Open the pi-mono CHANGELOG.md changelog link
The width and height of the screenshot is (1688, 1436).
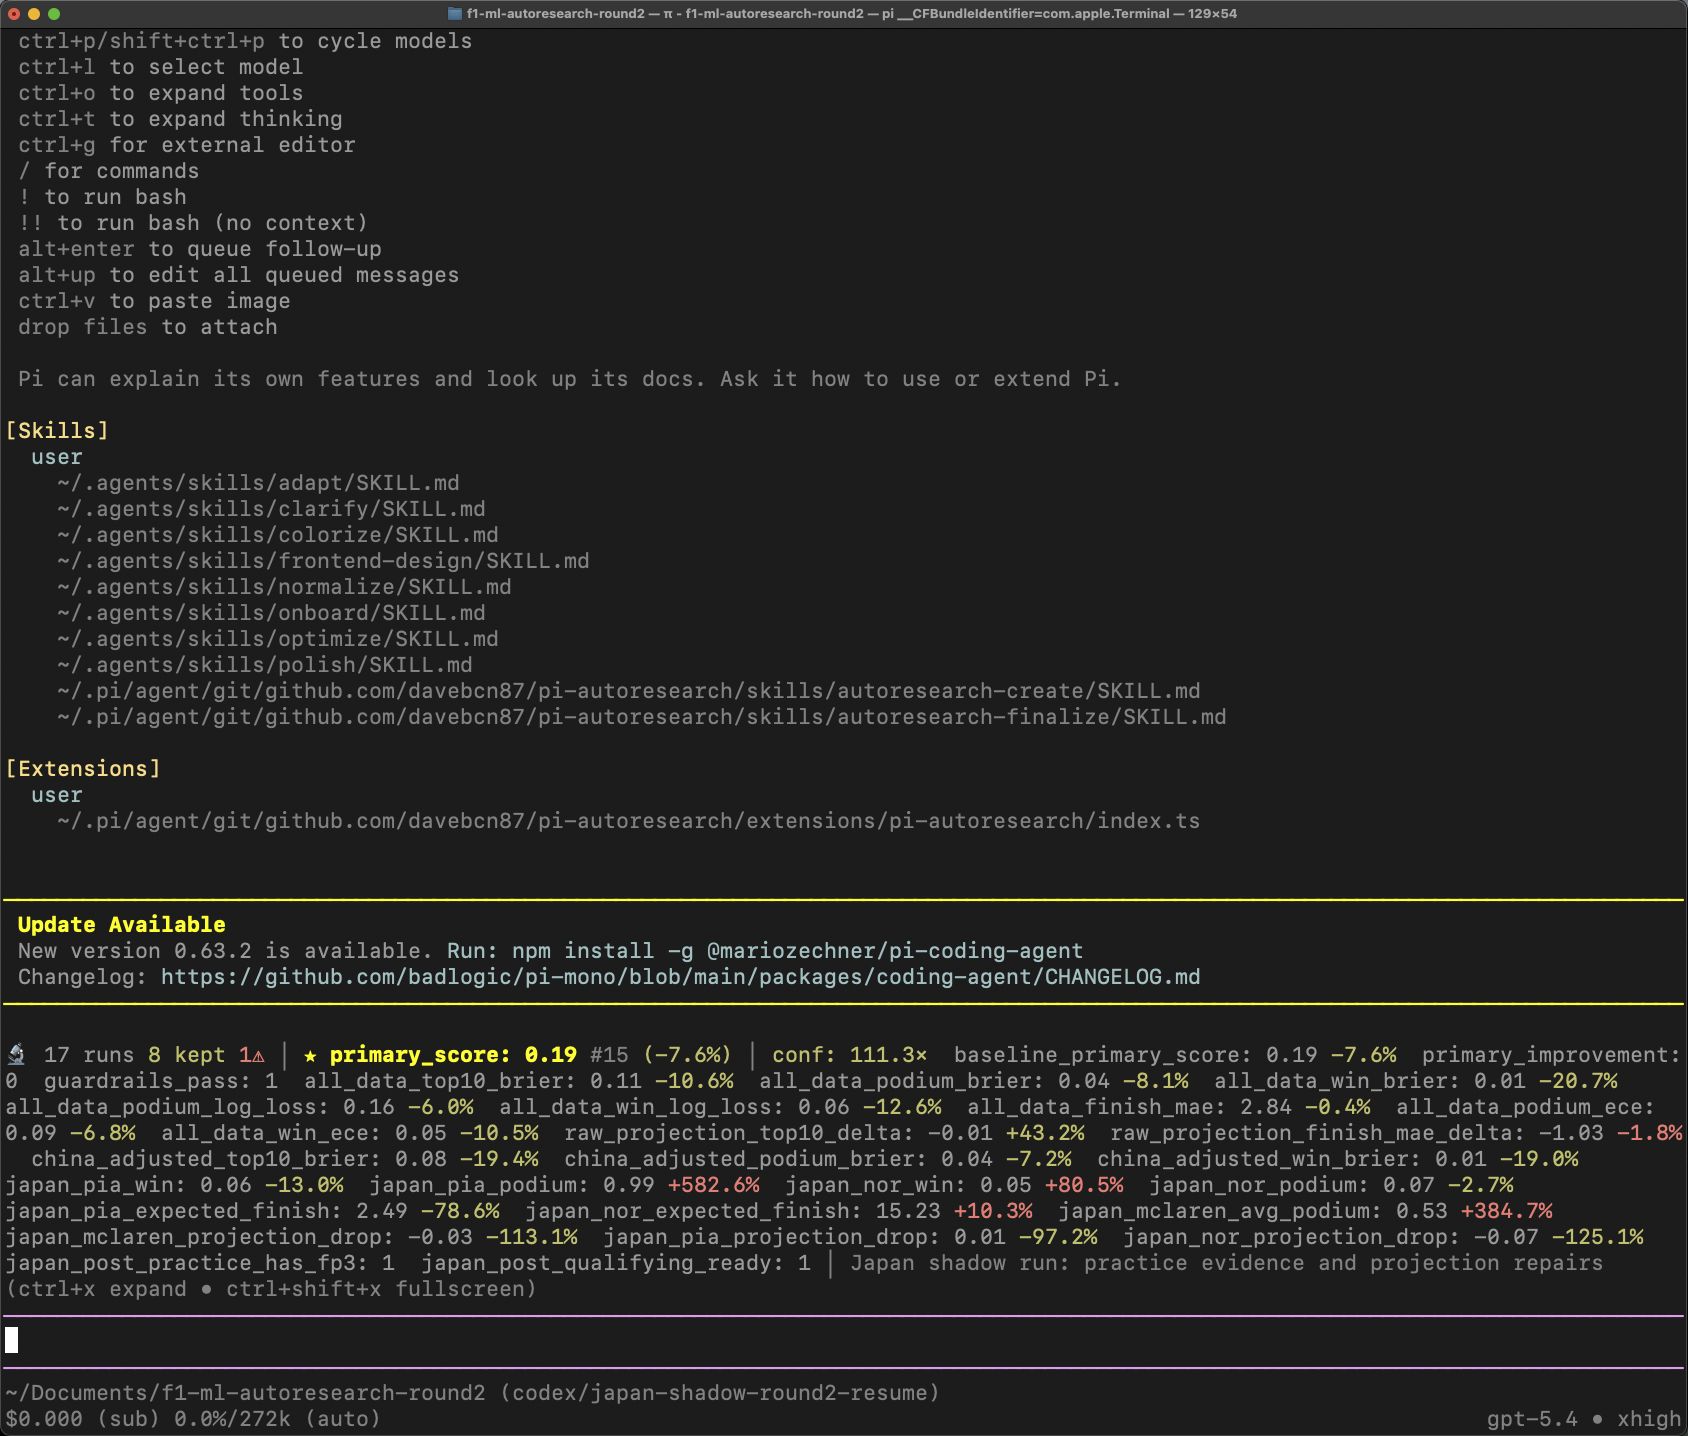tap(680, 977)
